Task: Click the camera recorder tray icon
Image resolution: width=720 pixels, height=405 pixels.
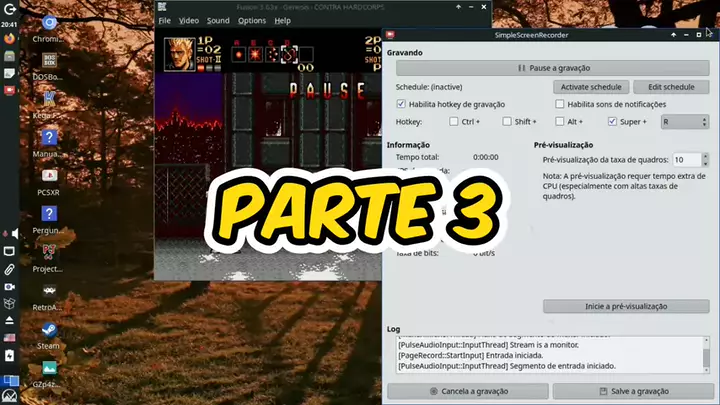Action: tap(9, 287)
